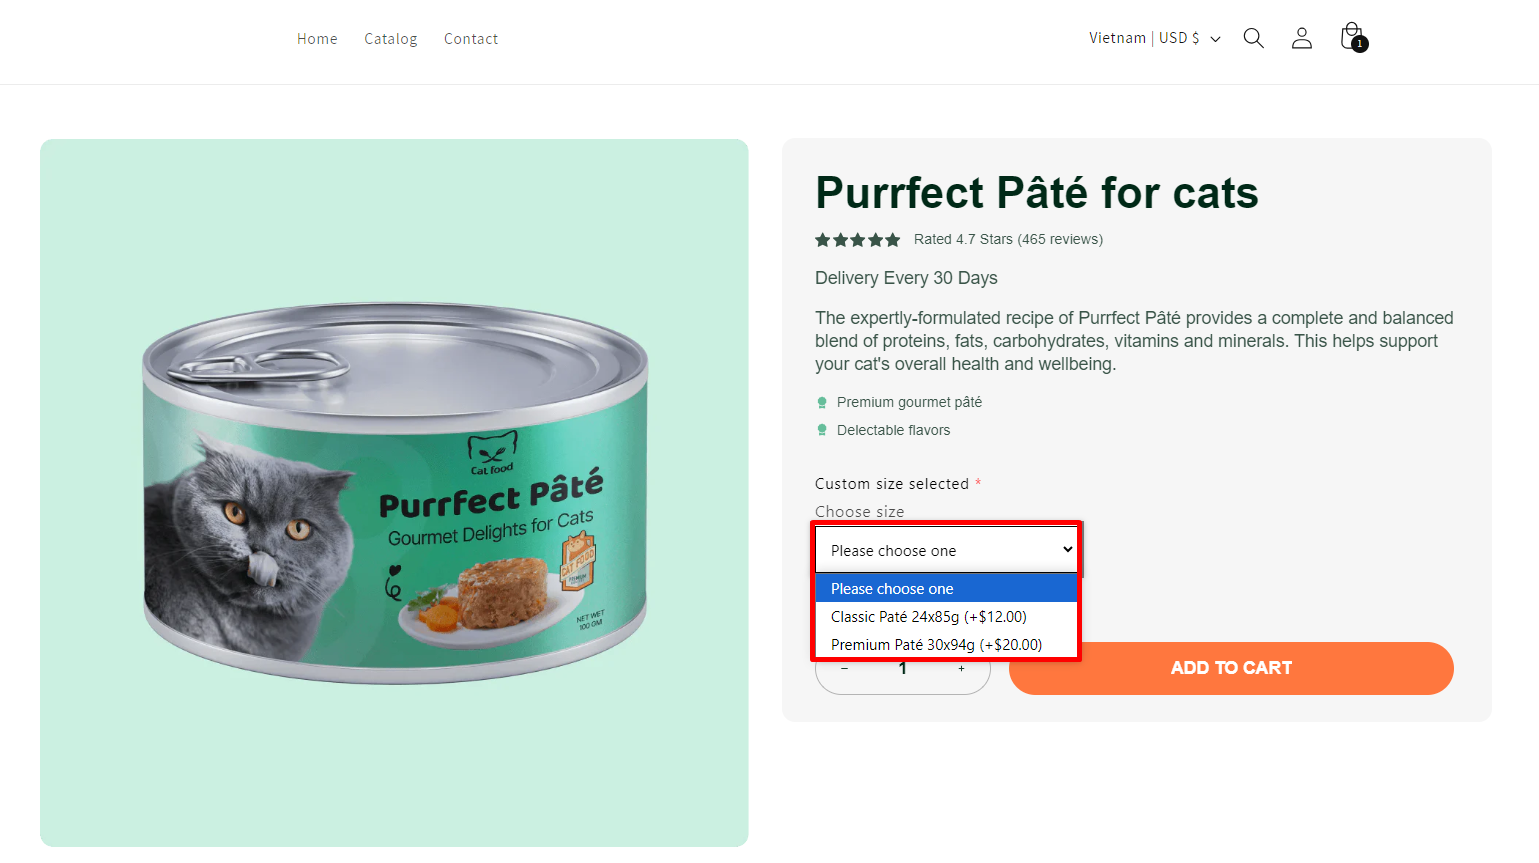Click the fifth rating star
Viewport: 1539px width, 863px height.
click(891, 239)
